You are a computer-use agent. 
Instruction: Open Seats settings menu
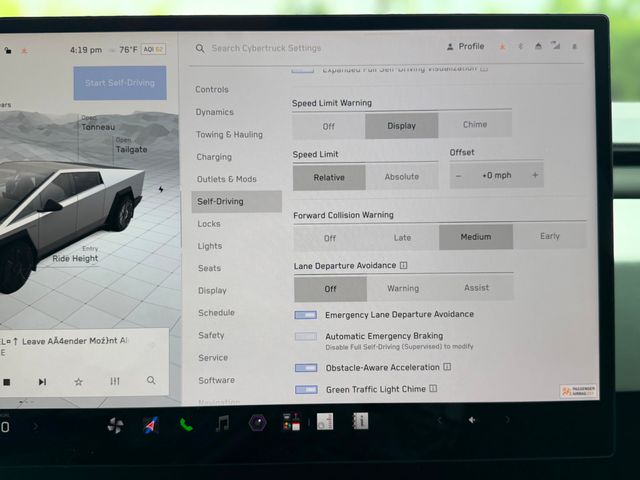pyautogui.click(x=209, y=268)
